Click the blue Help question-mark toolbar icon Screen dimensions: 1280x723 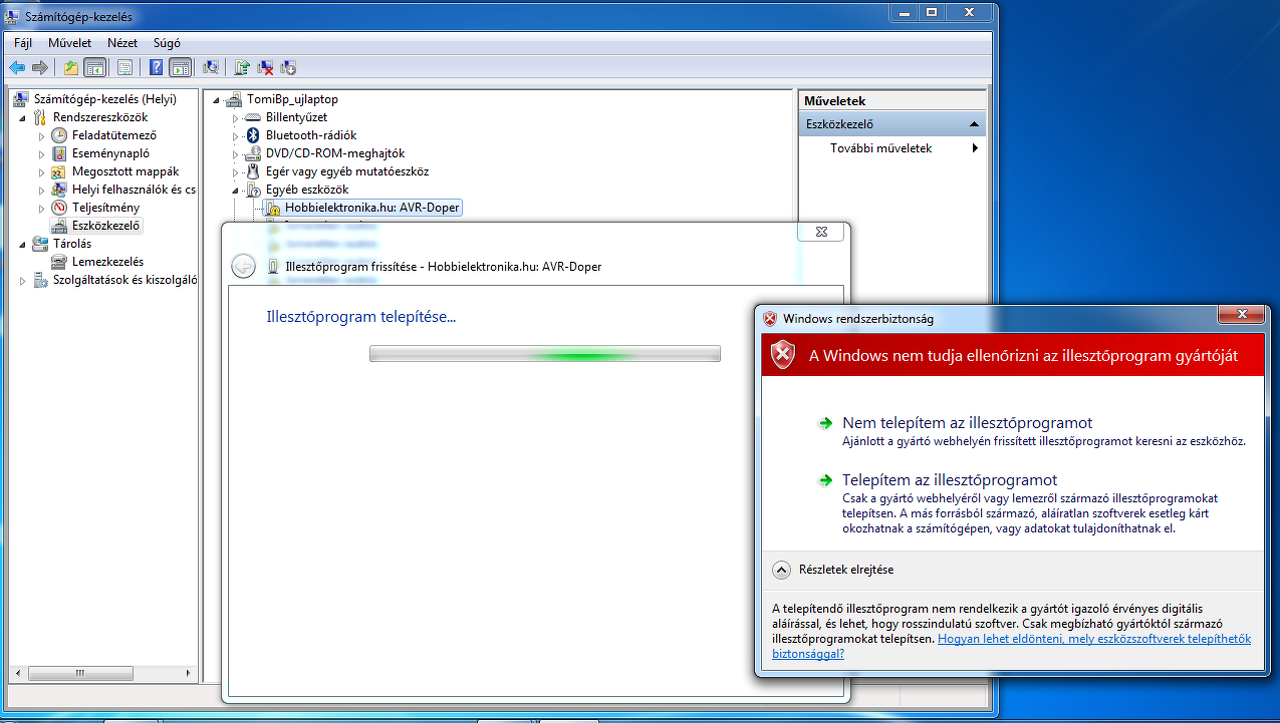[156, 68]
